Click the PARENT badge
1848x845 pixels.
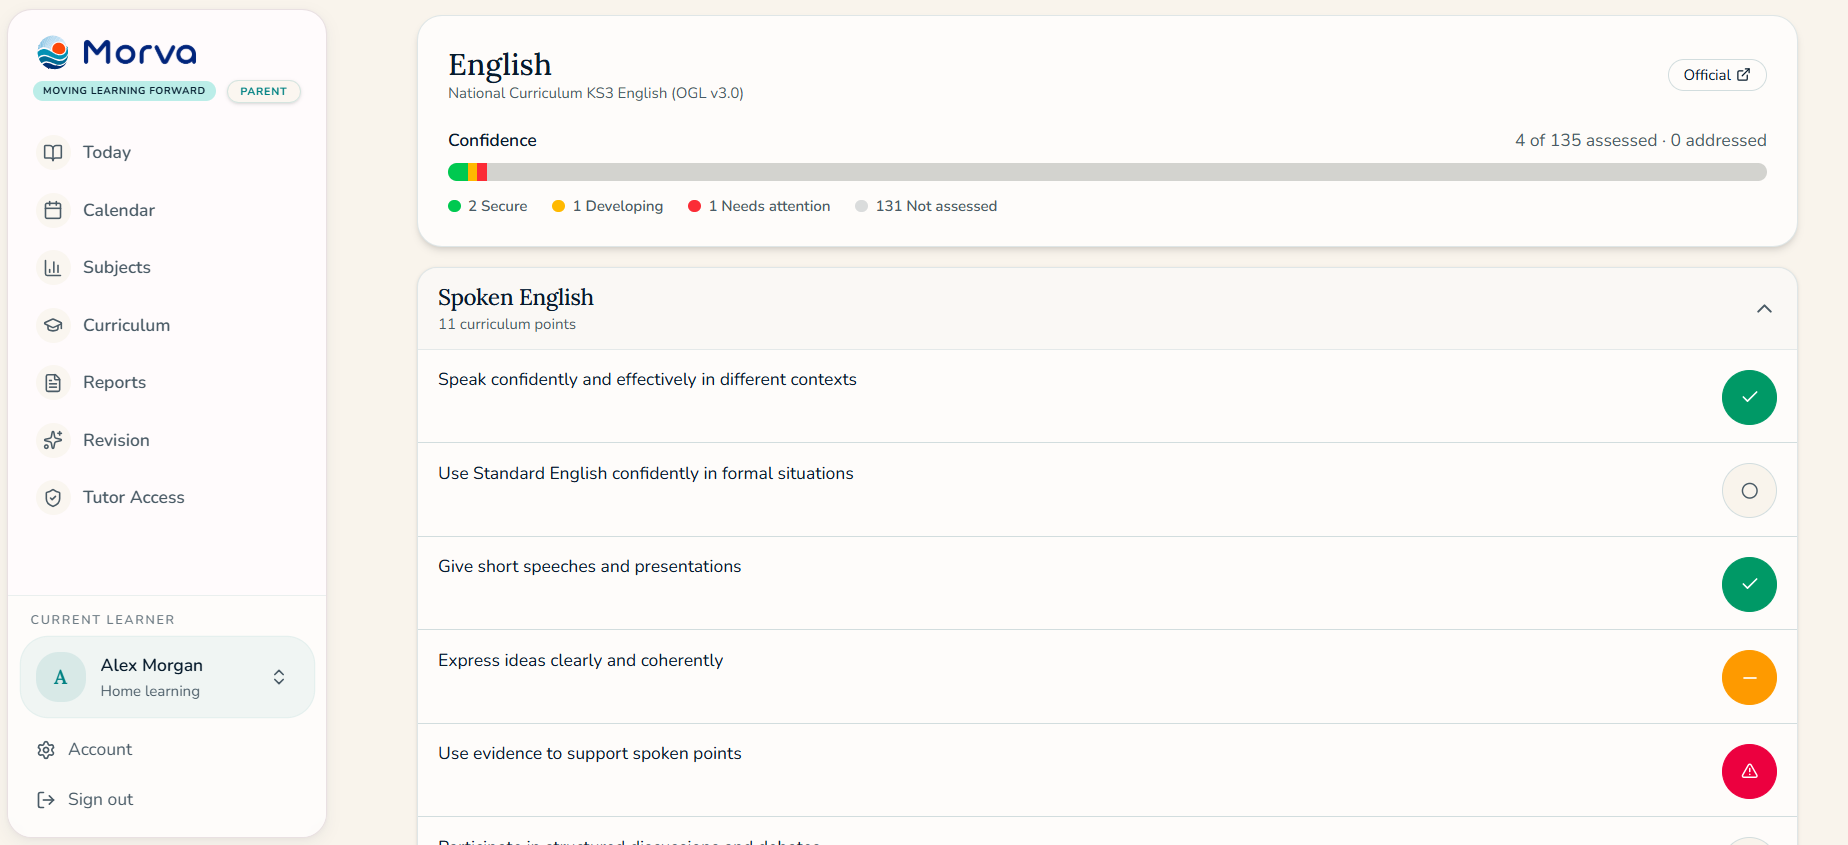coord(264,91)
